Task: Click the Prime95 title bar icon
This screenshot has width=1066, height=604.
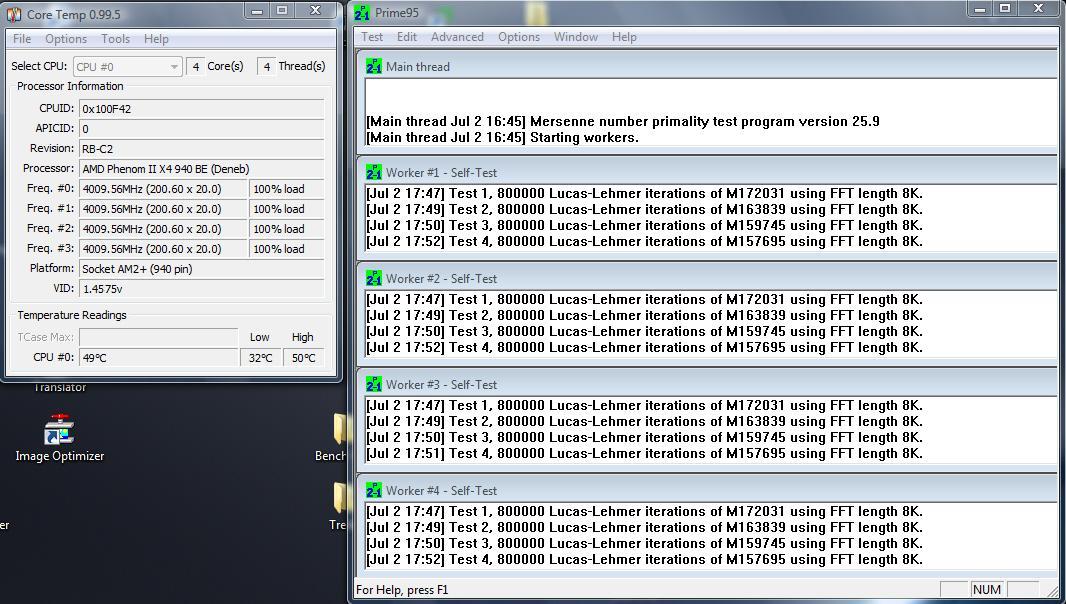Action: pos(362,12)
